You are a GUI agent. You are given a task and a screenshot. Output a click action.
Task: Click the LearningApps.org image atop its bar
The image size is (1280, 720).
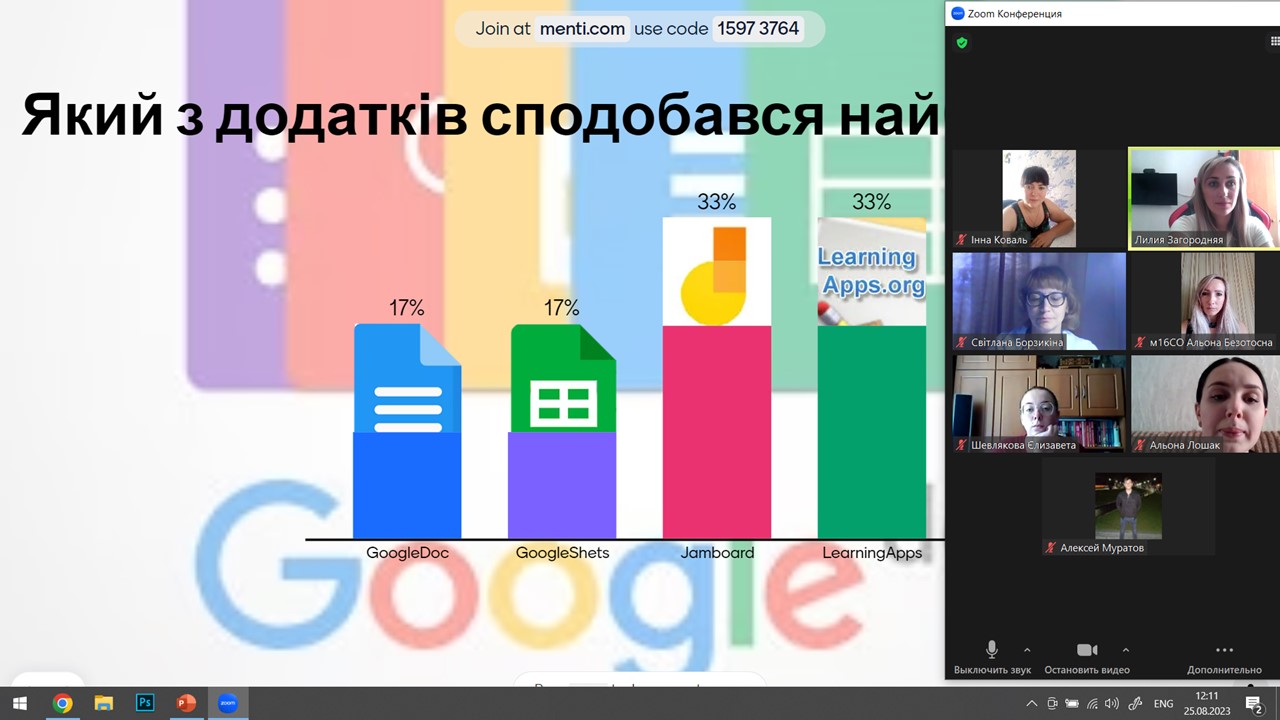tap(872, 272)
